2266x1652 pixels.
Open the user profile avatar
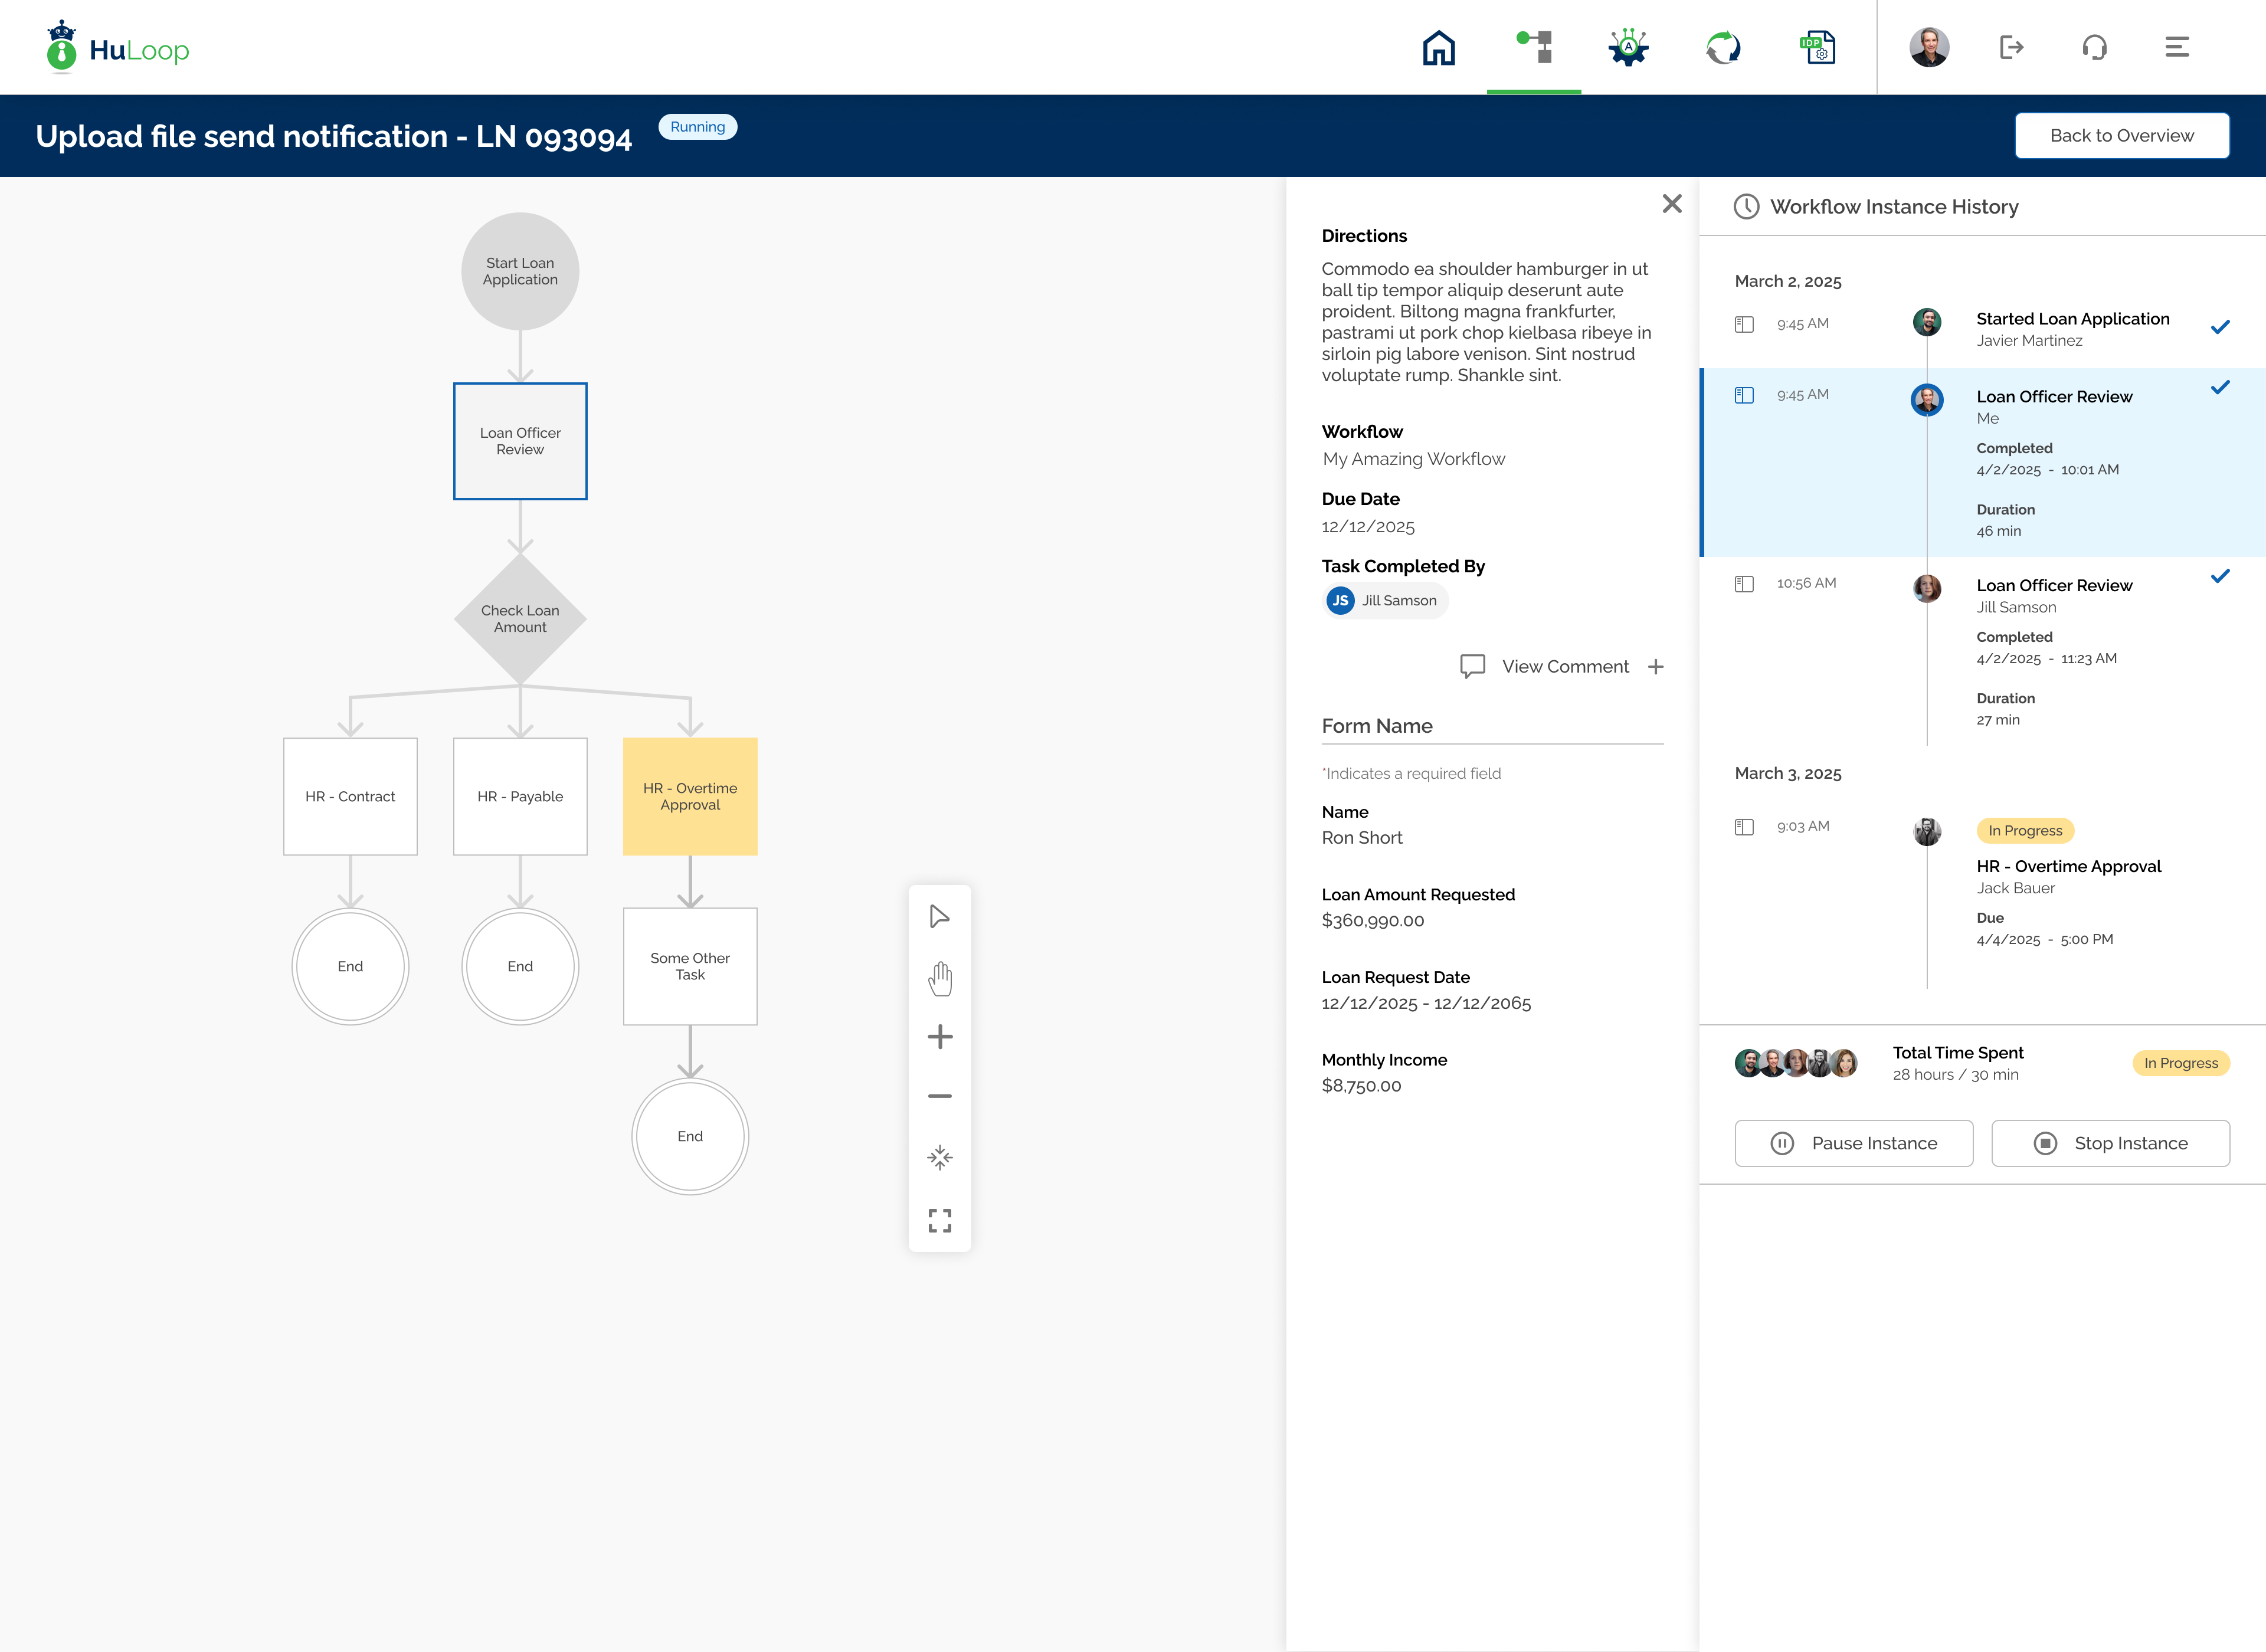1929,47
